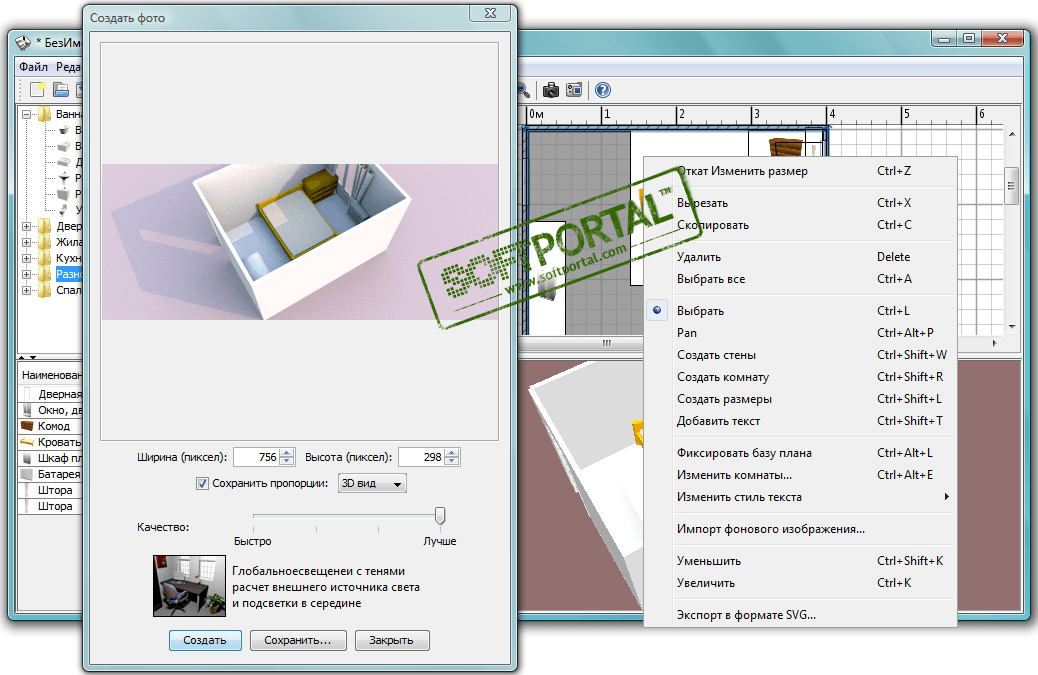This screenshot has height=675, width=1038.
Task: Expand the Спал category tree node
Action: click(x=26, y=290)
